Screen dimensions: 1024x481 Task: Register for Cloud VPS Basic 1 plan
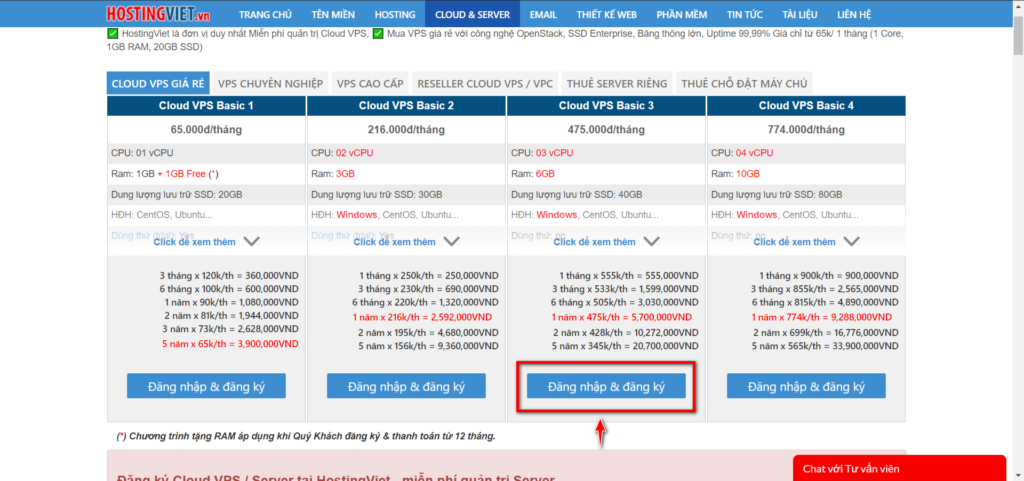pyautogui.click(x=206, y=386)
